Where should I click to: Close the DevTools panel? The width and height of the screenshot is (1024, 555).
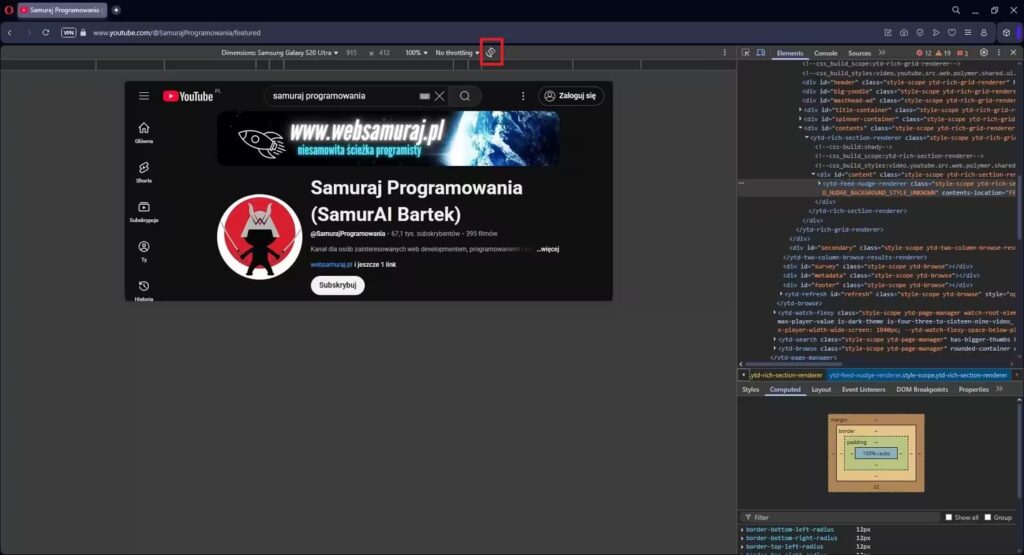pos(1013,52)
